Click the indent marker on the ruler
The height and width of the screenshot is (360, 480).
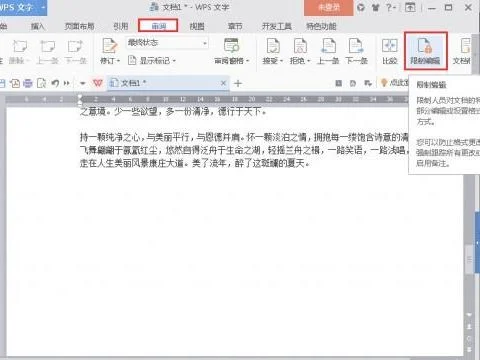point(80,99)
